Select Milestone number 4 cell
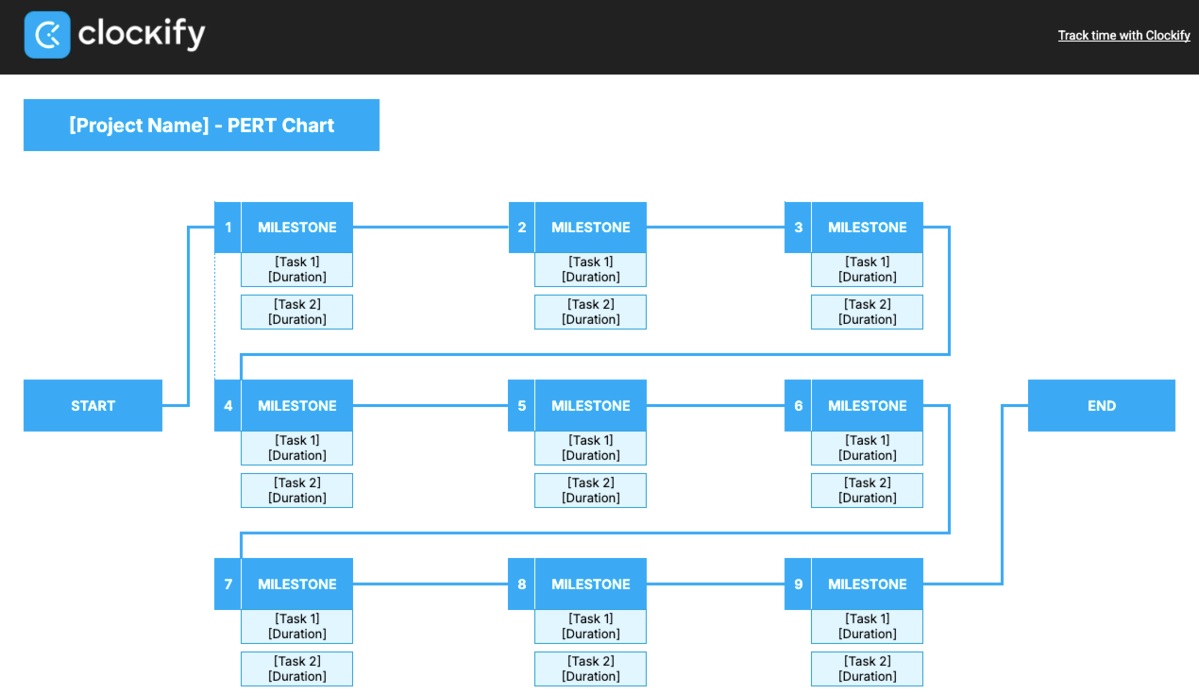The width and height of the screenshot is (1199, 694). tap(228, 406)
